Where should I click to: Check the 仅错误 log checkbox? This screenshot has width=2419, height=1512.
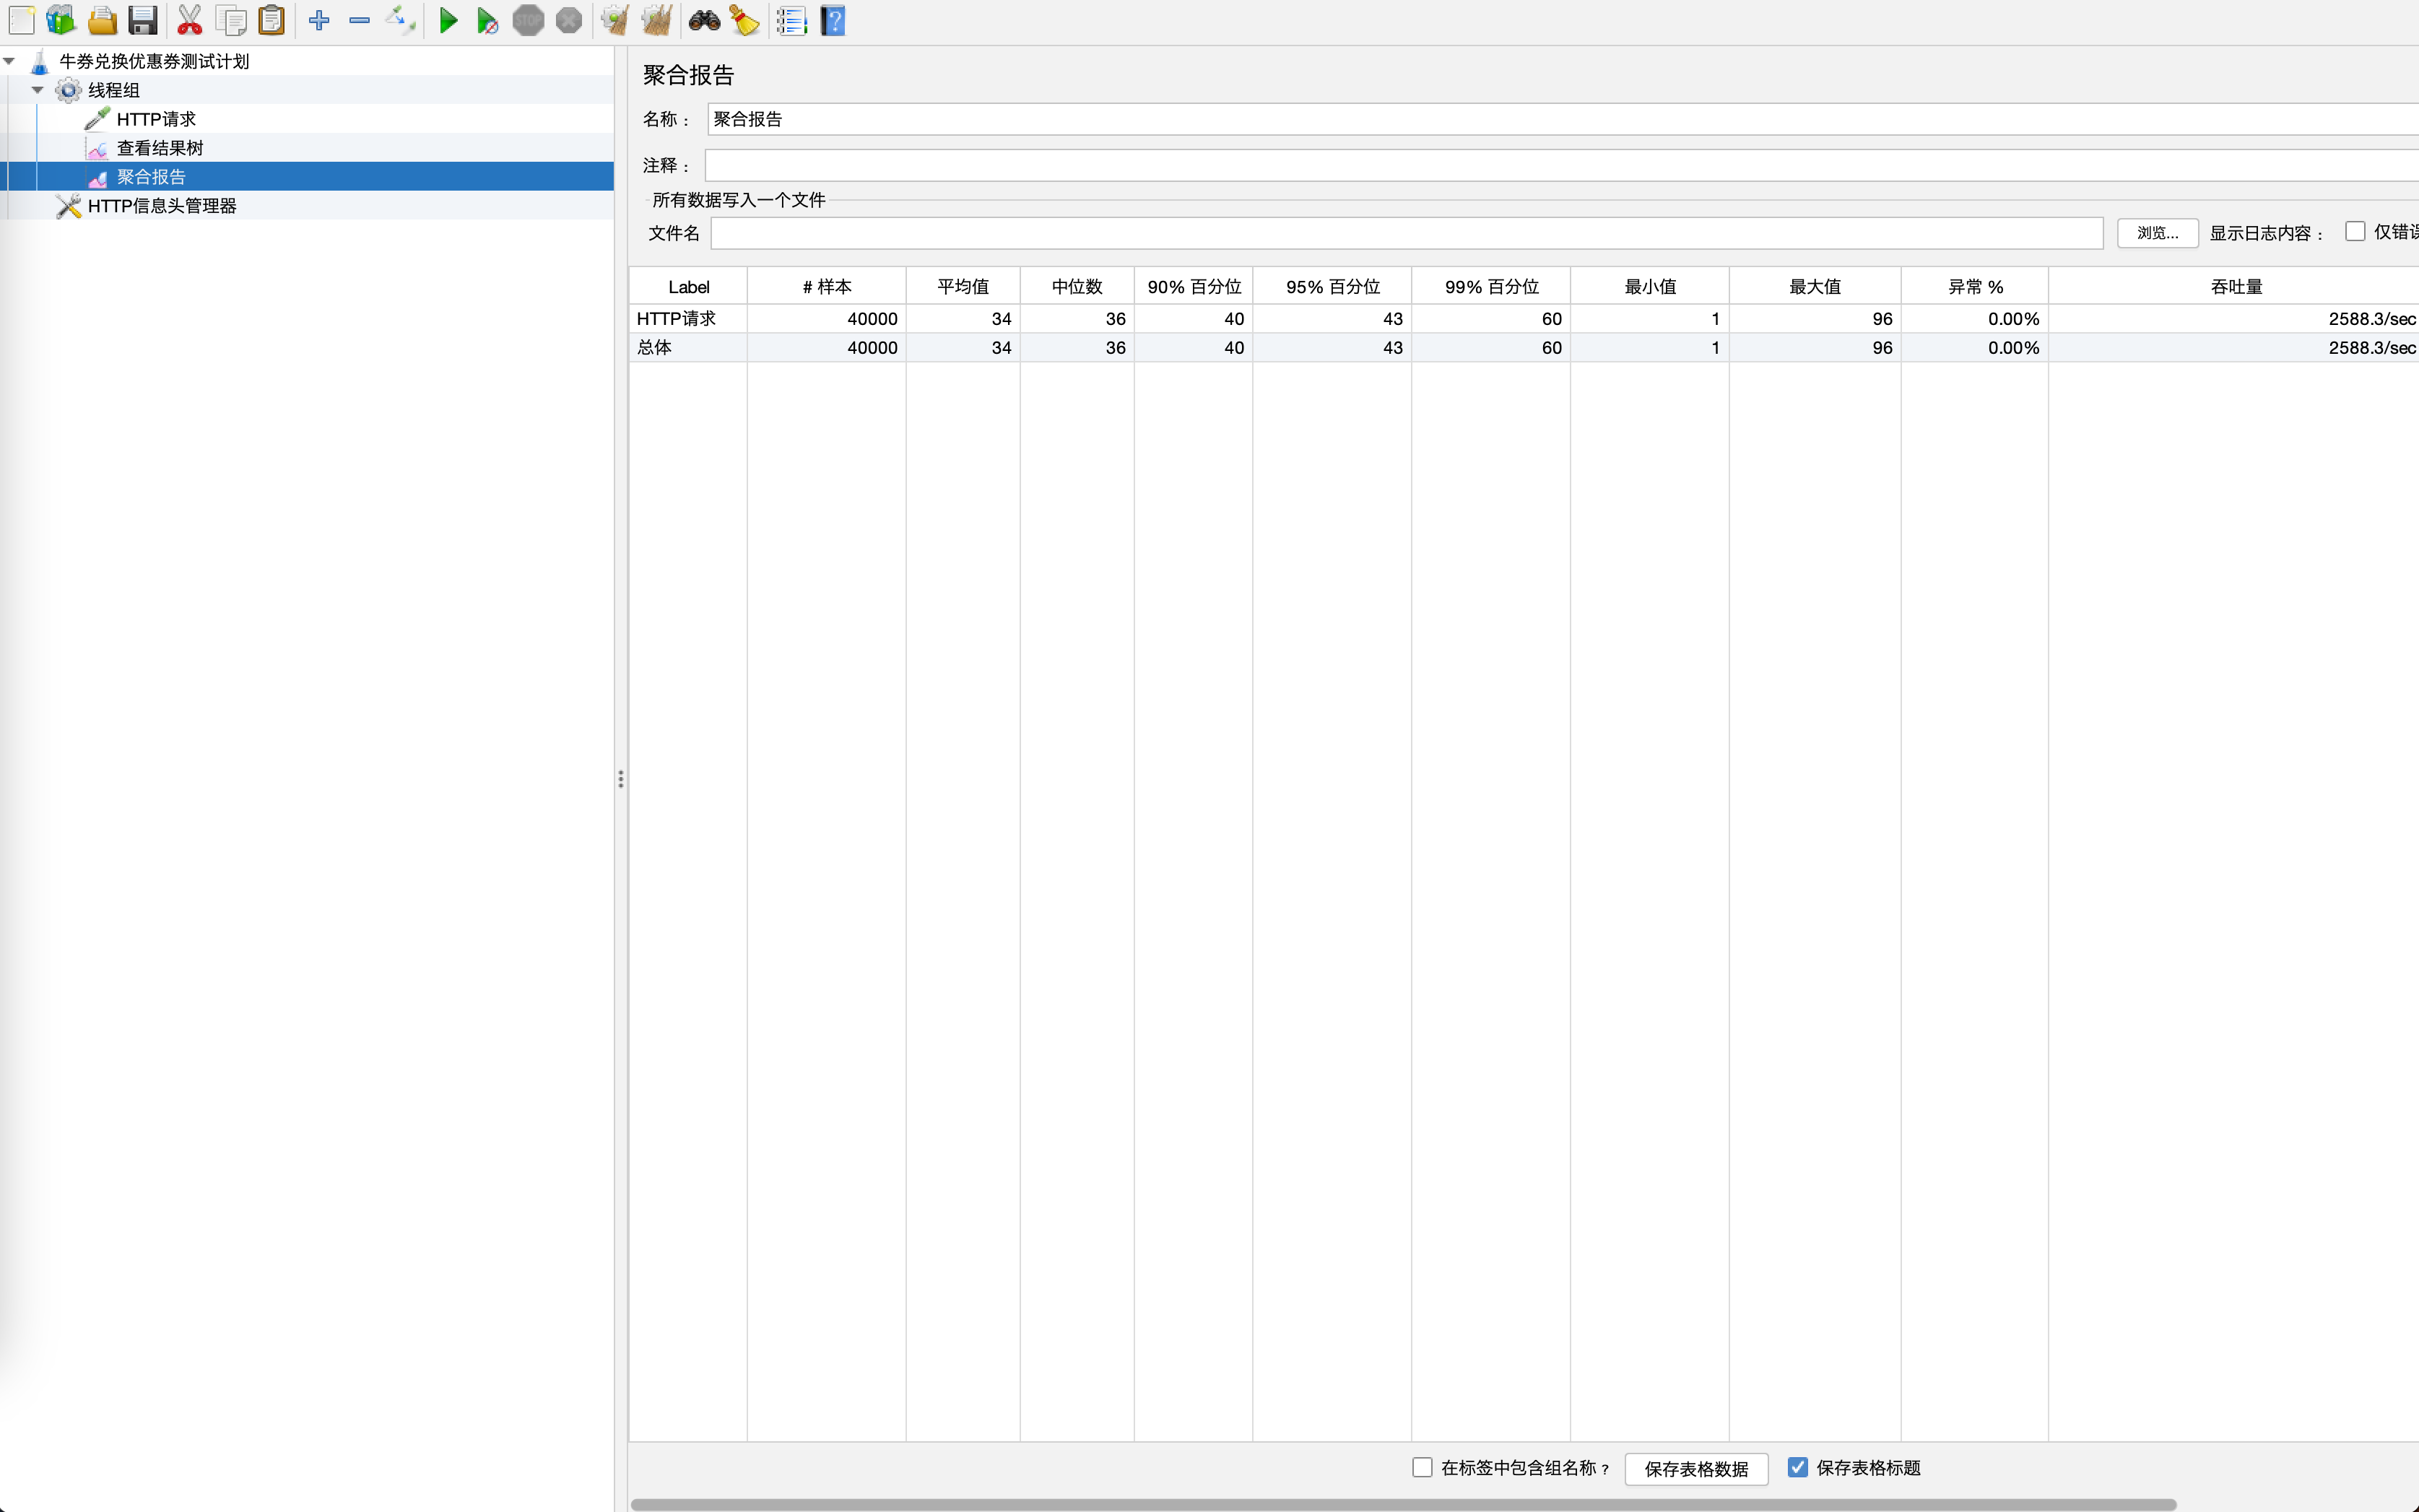click(2355, 232)
